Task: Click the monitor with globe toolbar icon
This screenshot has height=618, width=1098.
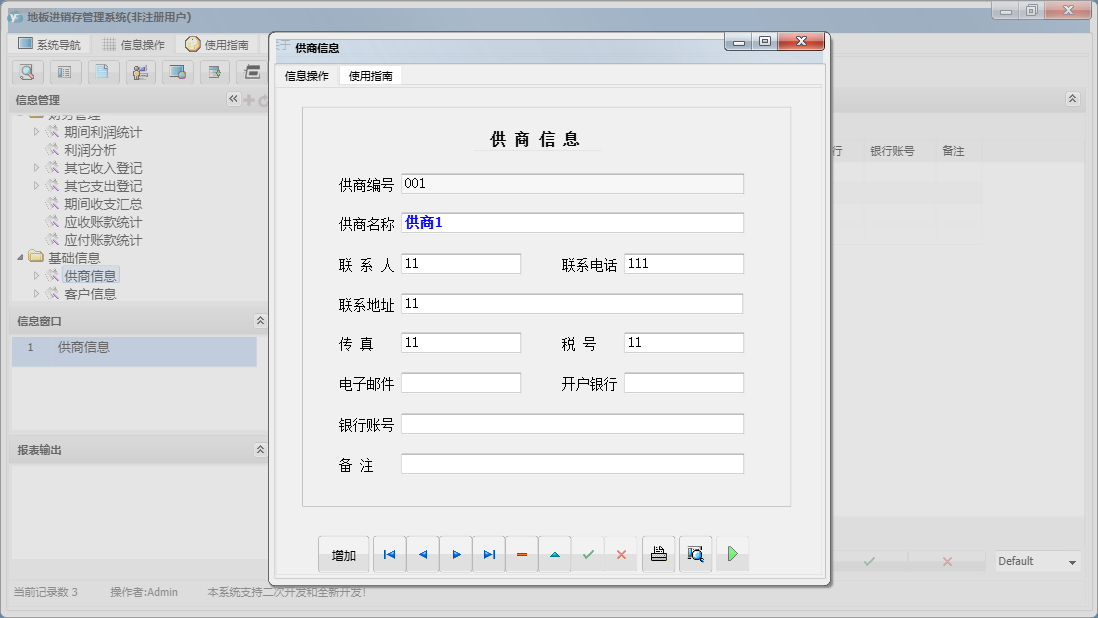Action: [x=178, y=71]
